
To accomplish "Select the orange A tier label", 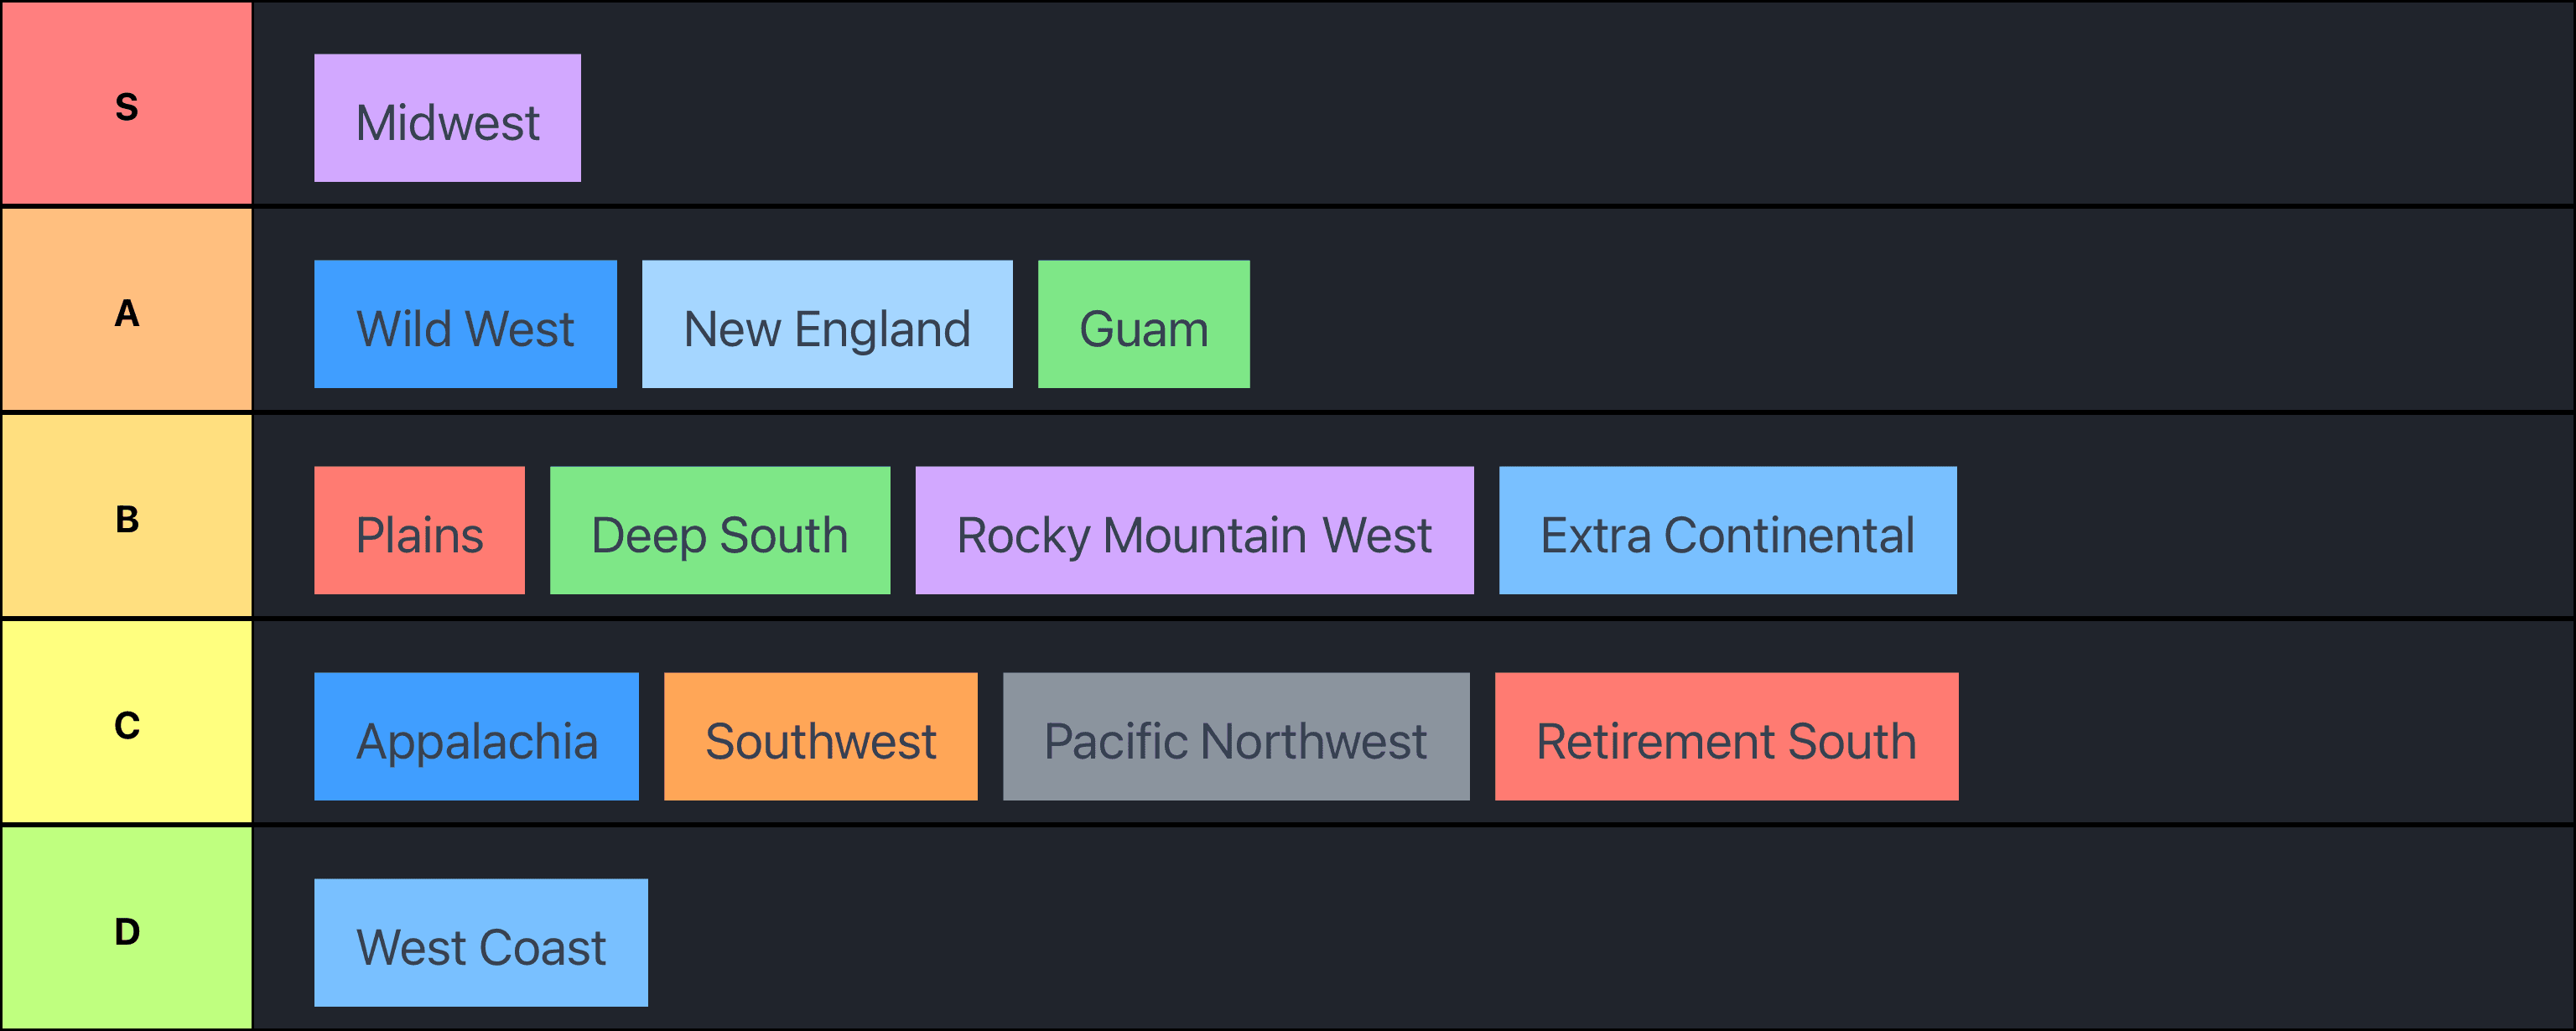I will [x=127, y=310].
